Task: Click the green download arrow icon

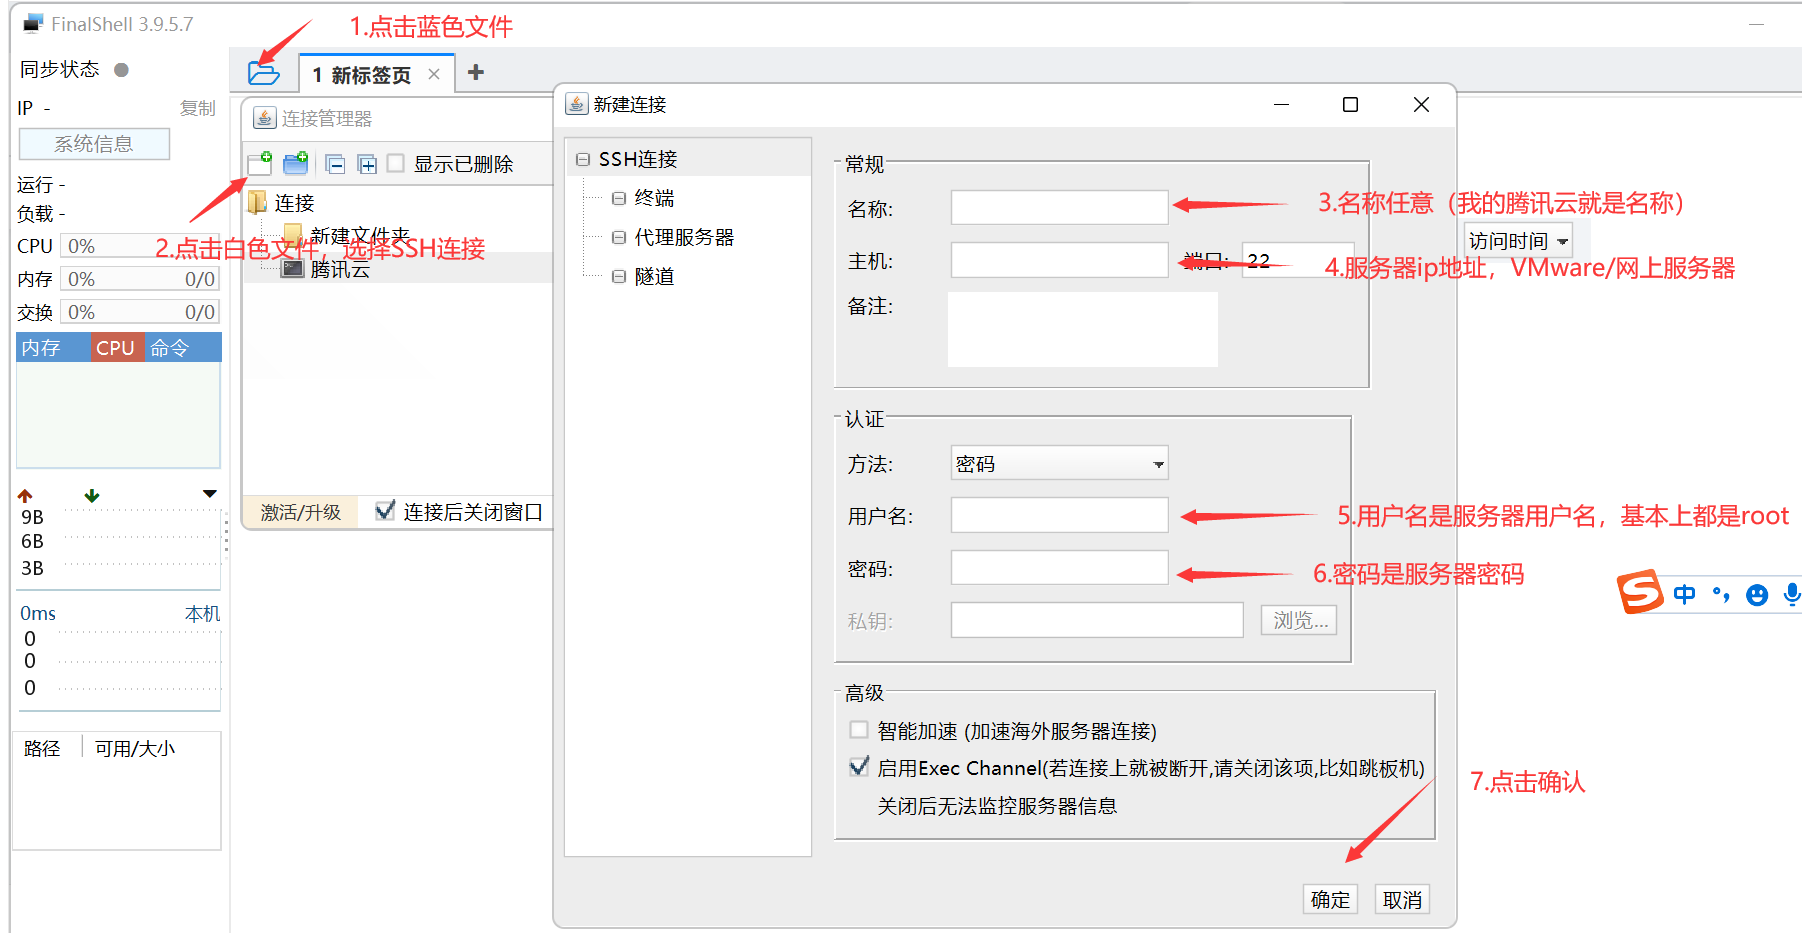Action: click(x=92, y=496)
